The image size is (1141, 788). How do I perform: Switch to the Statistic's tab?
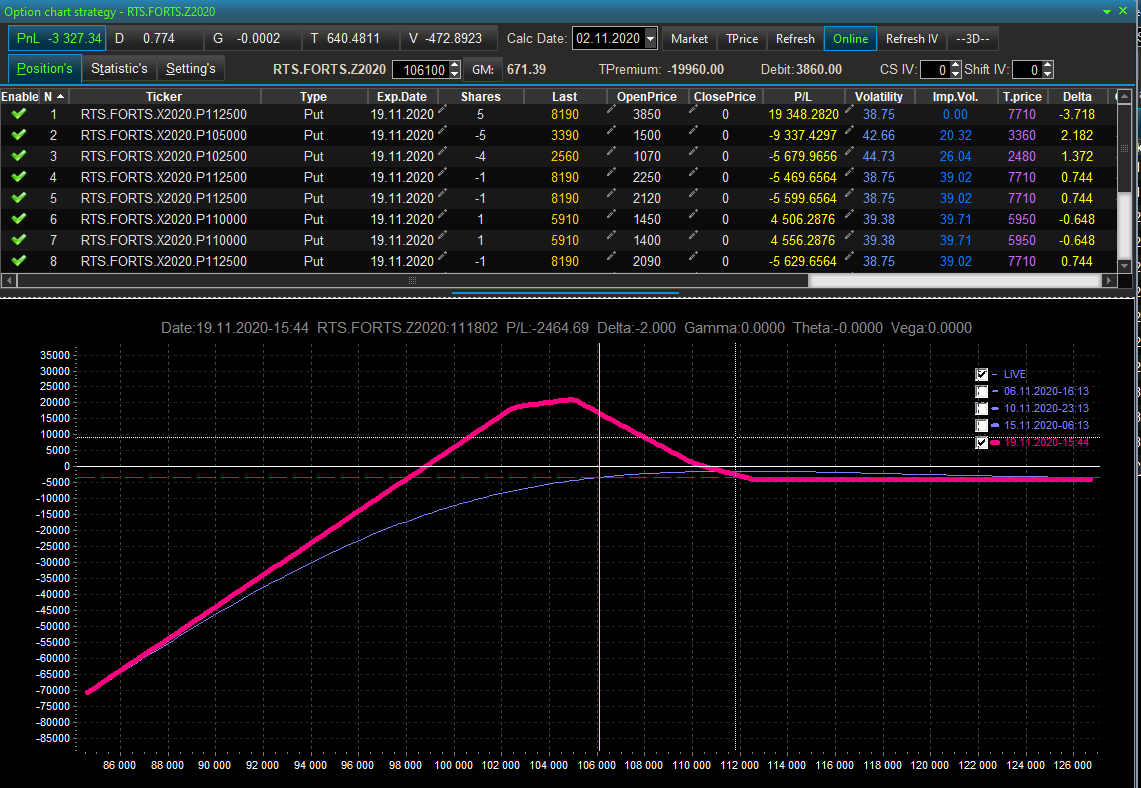119,69
